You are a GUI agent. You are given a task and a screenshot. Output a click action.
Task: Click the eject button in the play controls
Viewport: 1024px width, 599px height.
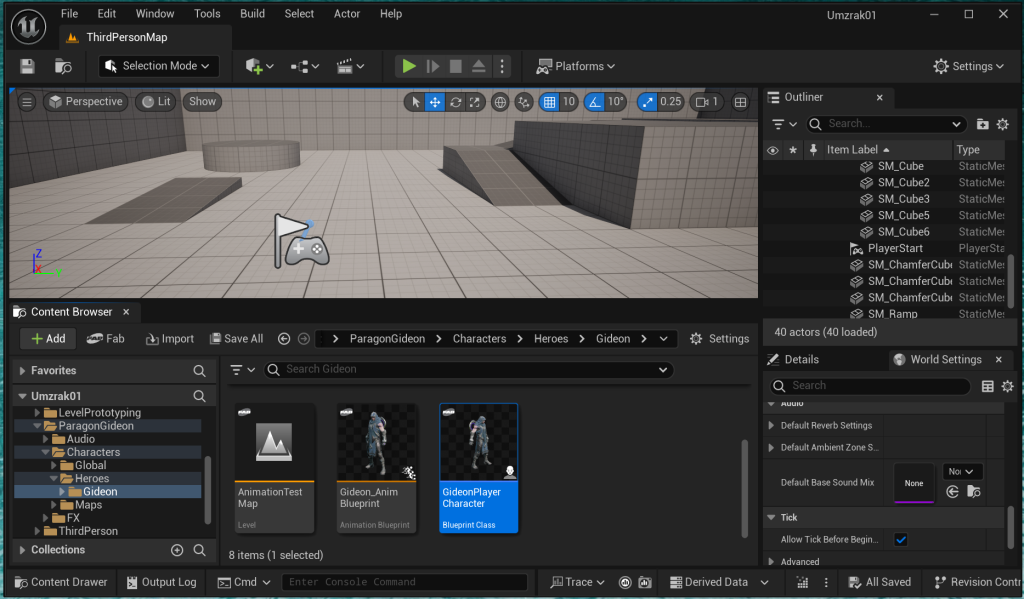coord(479,66)
